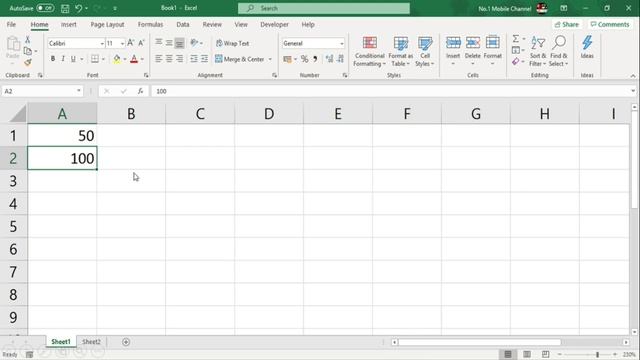Open Sort & Filter options
The height and width of the screenshot is (360, 640).
coord(538,51)
